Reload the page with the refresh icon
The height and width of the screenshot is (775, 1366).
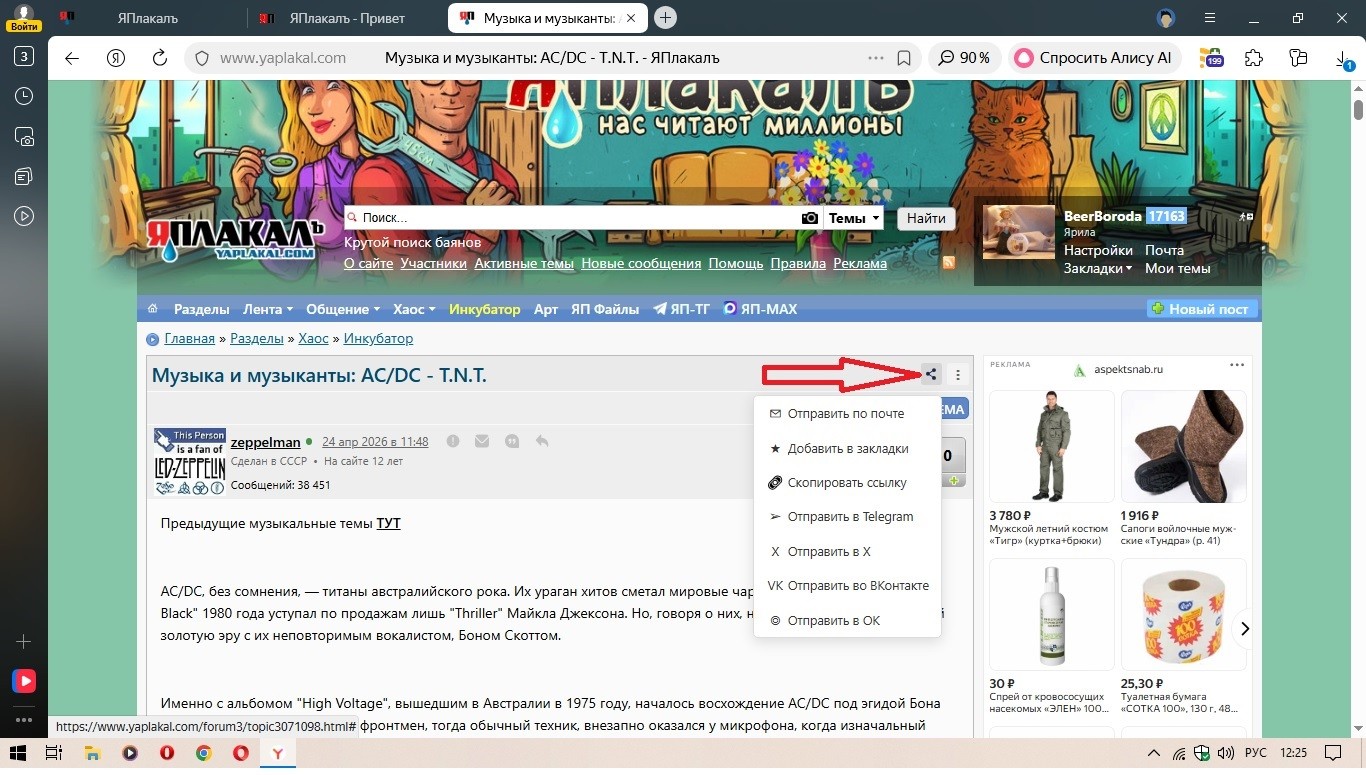159,58
